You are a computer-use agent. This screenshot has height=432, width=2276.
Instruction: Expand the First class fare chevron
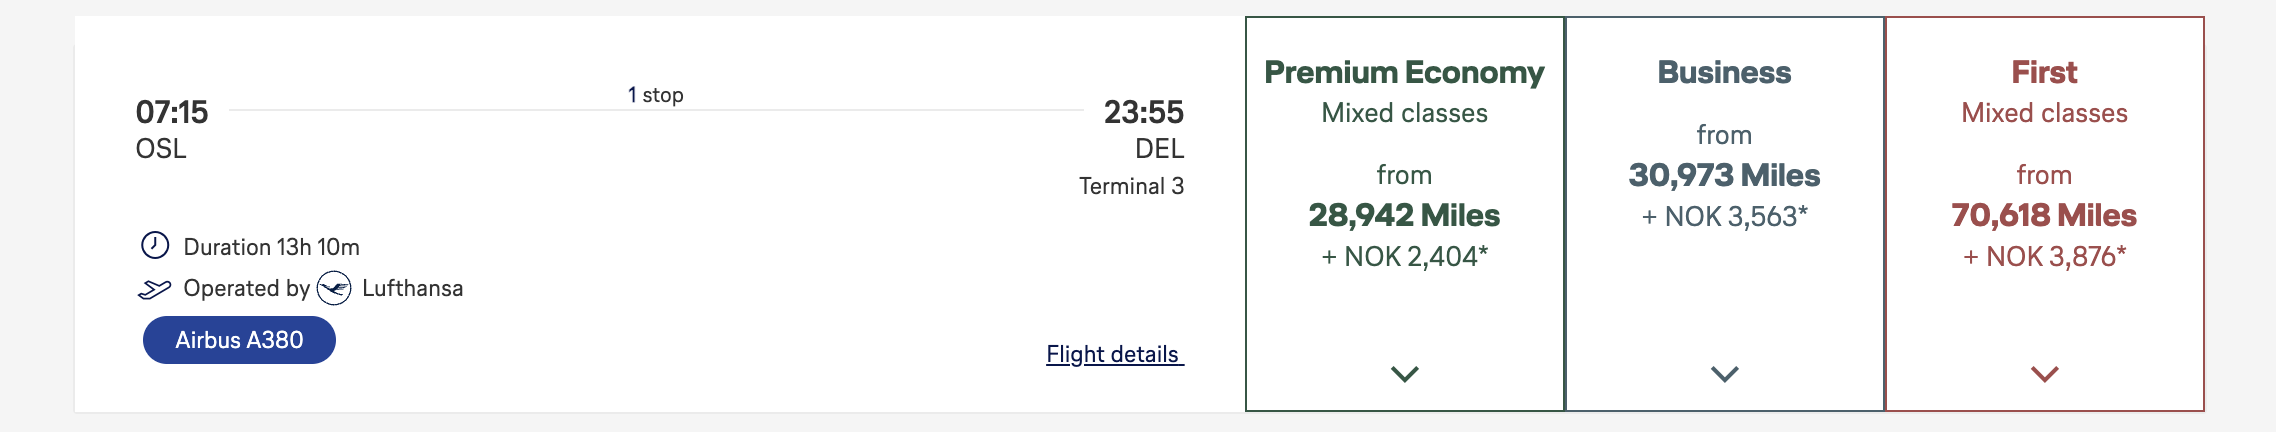[x=2044, y=374]
